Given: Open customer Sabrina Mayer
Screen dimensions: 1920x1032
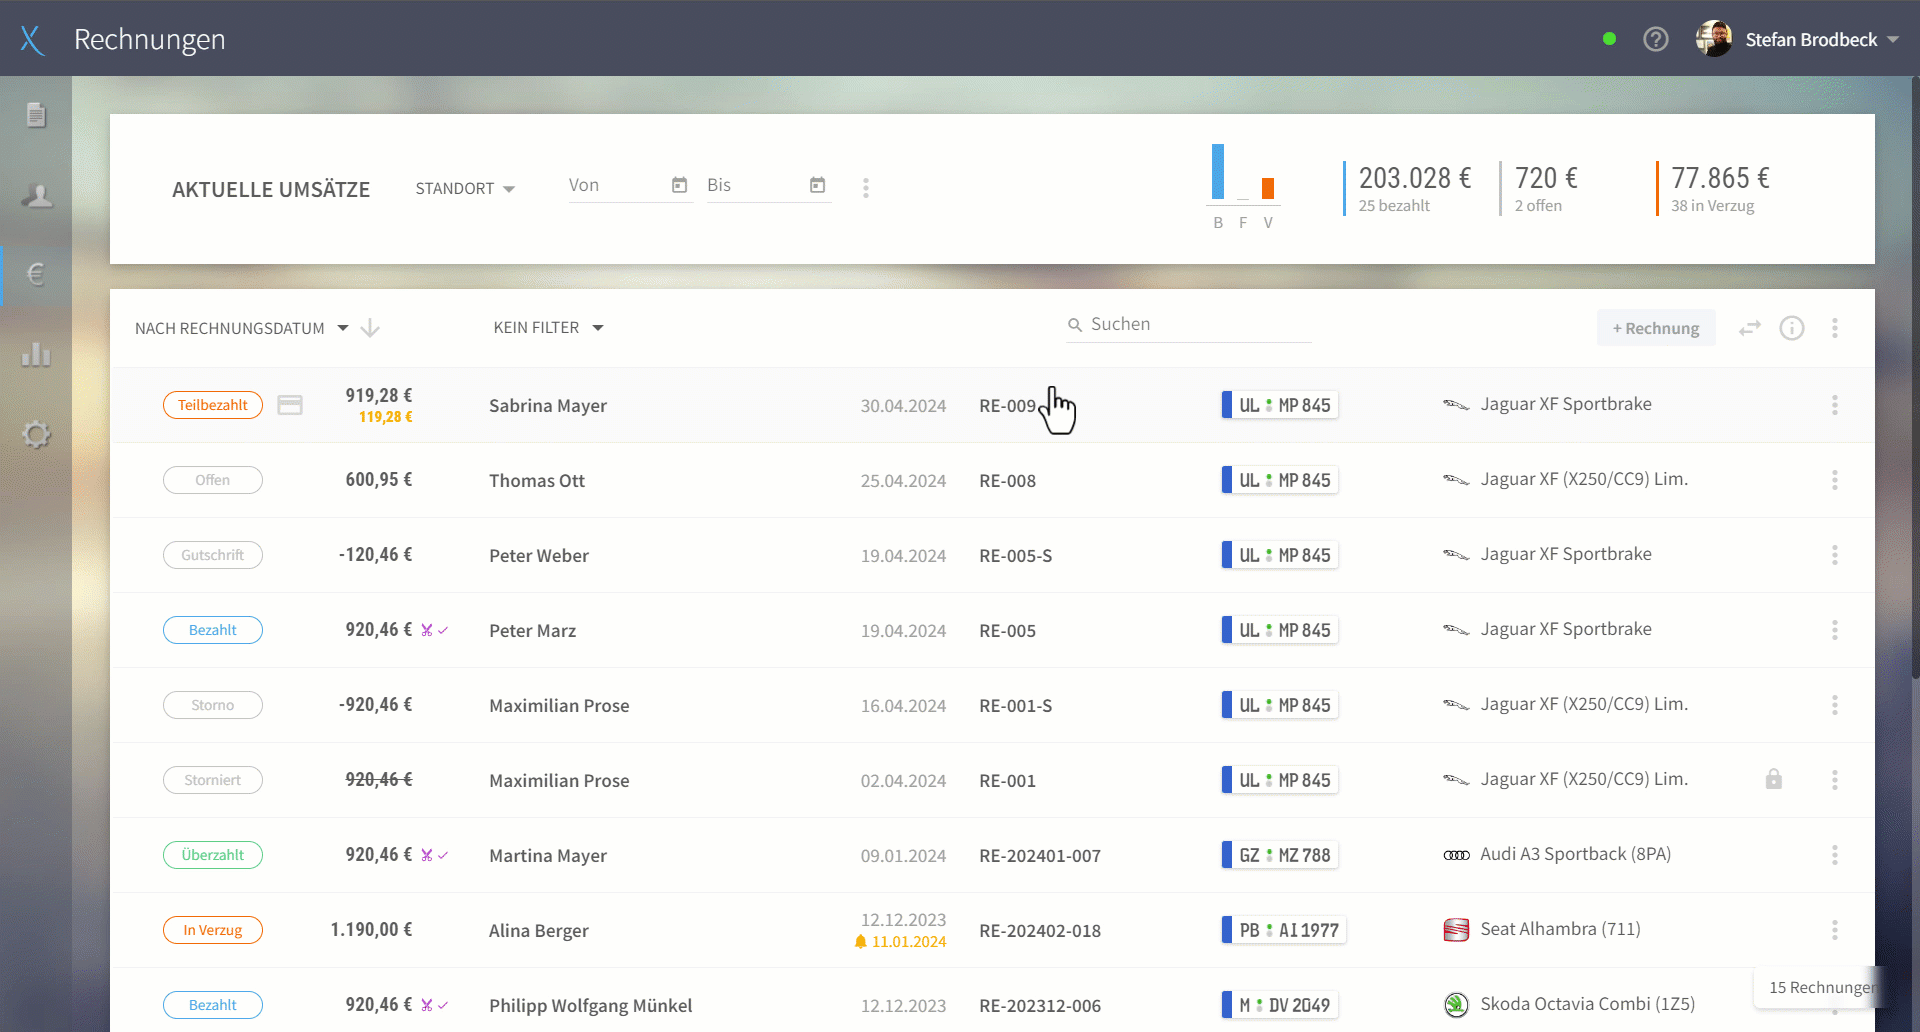Looking at the screenshot, I should [x=548, y=406].
